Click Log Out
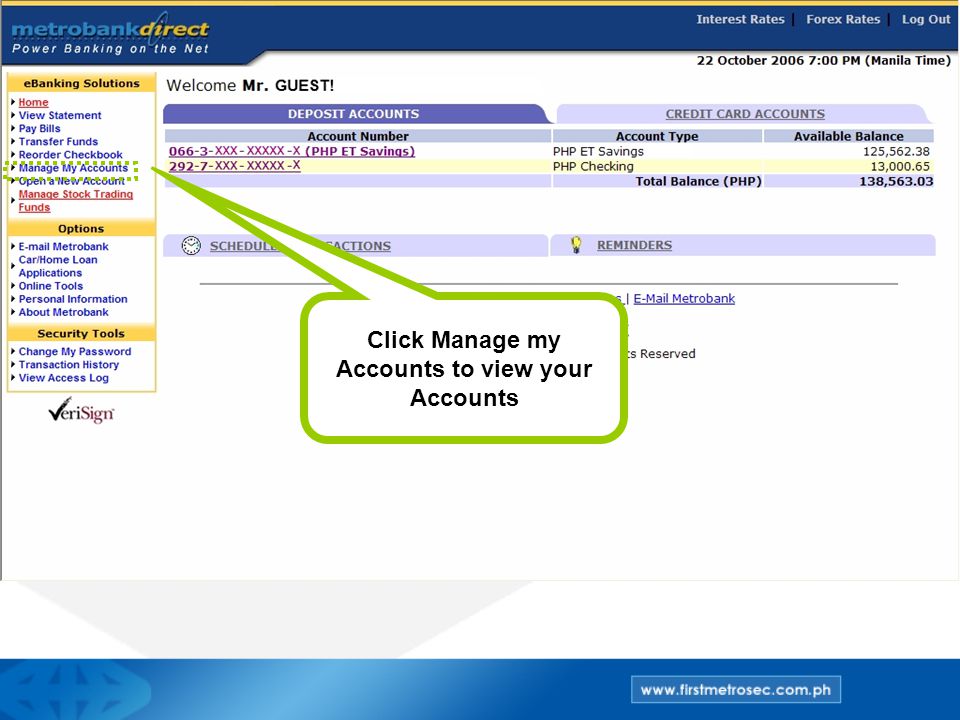Screen dimensions: 960x720 coord(926,19)
